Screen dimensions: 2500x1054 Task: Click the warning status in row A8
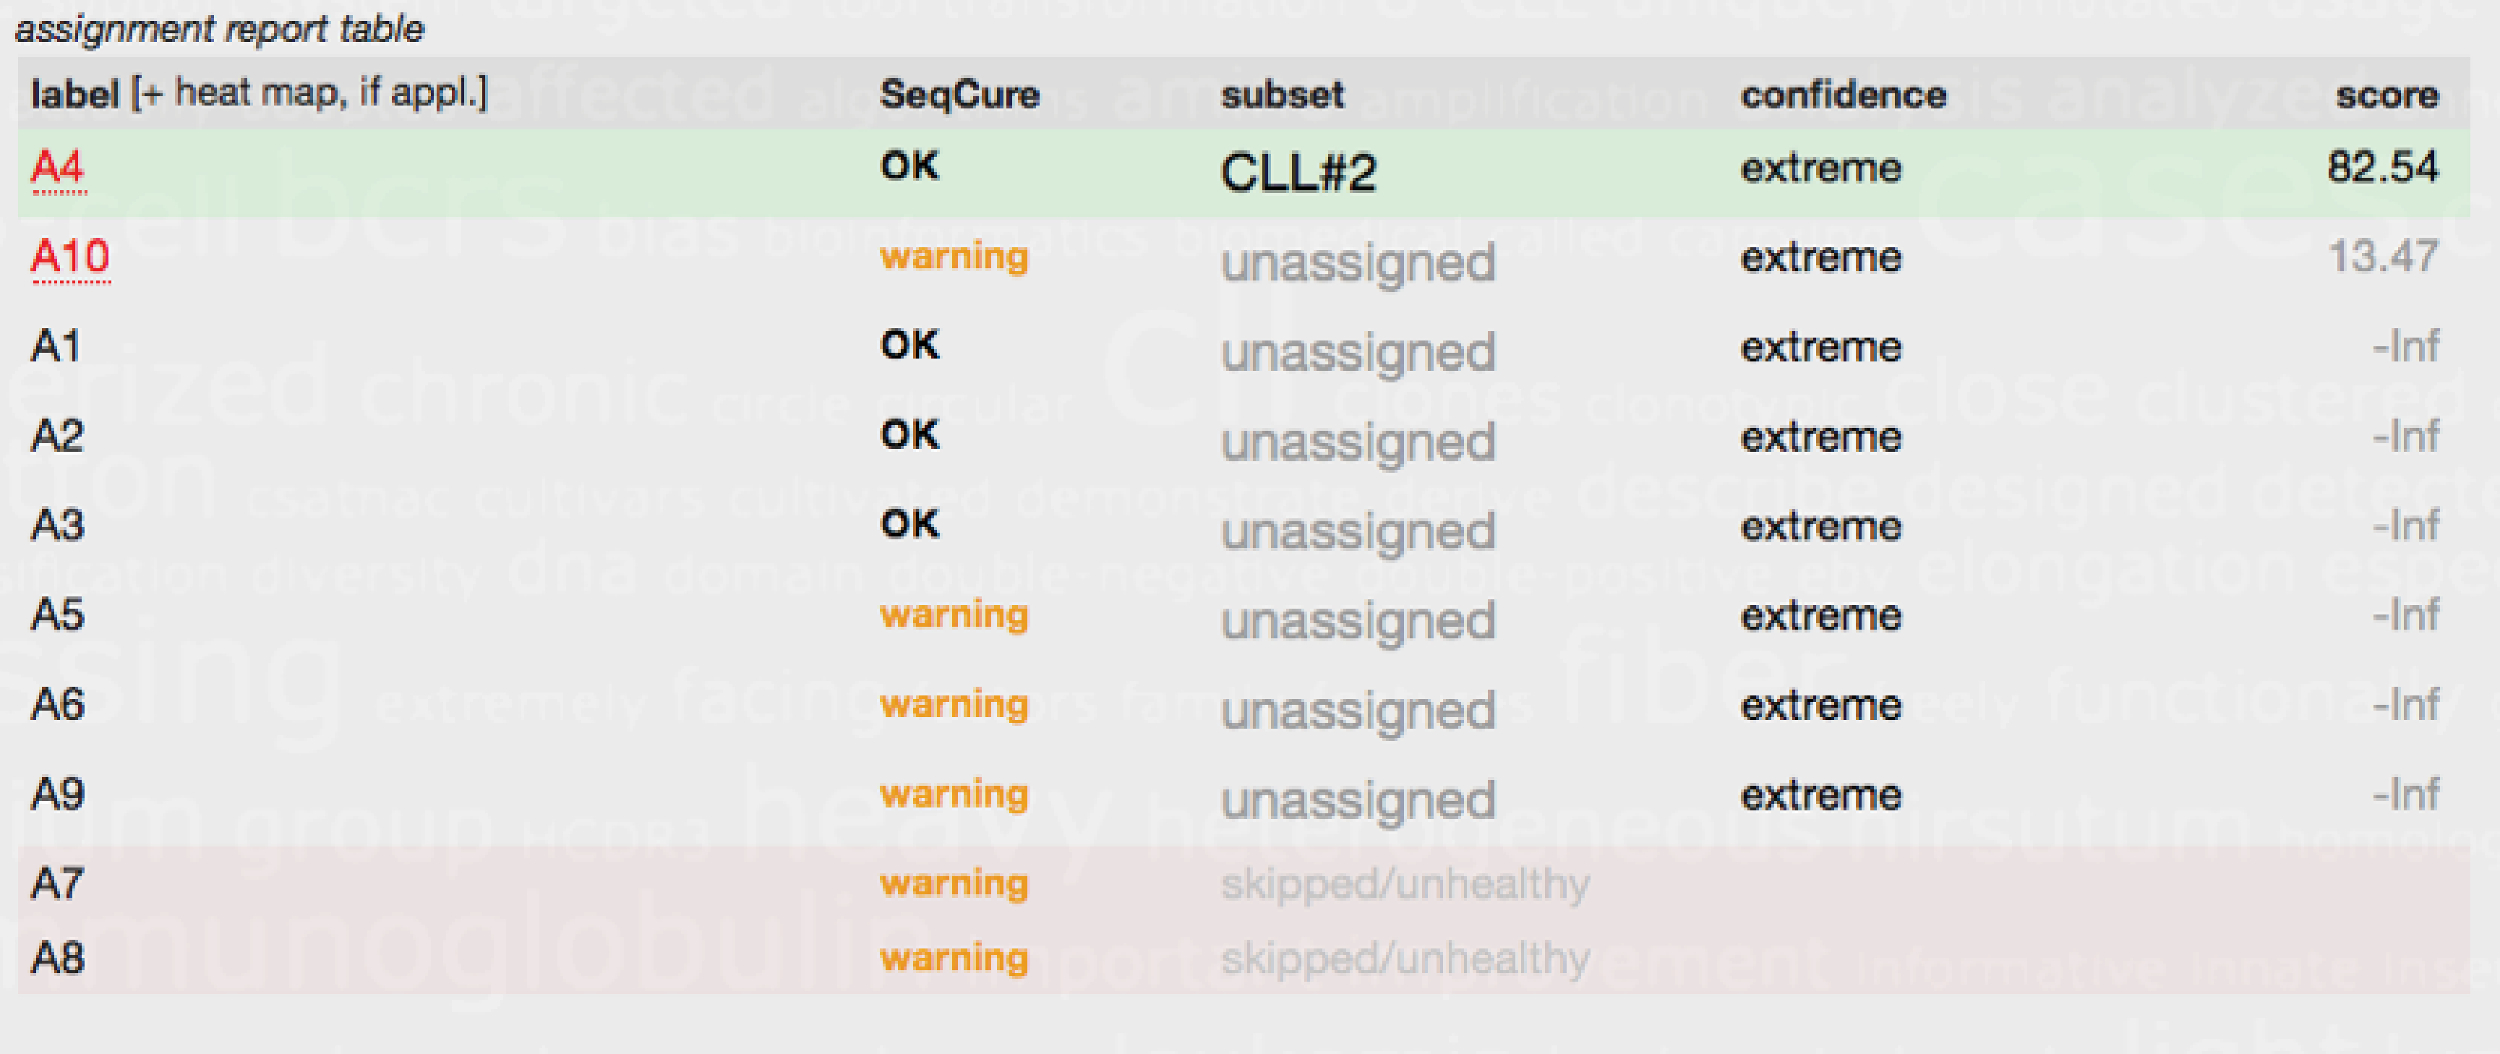pyautogui.click(x=954, y=958)
